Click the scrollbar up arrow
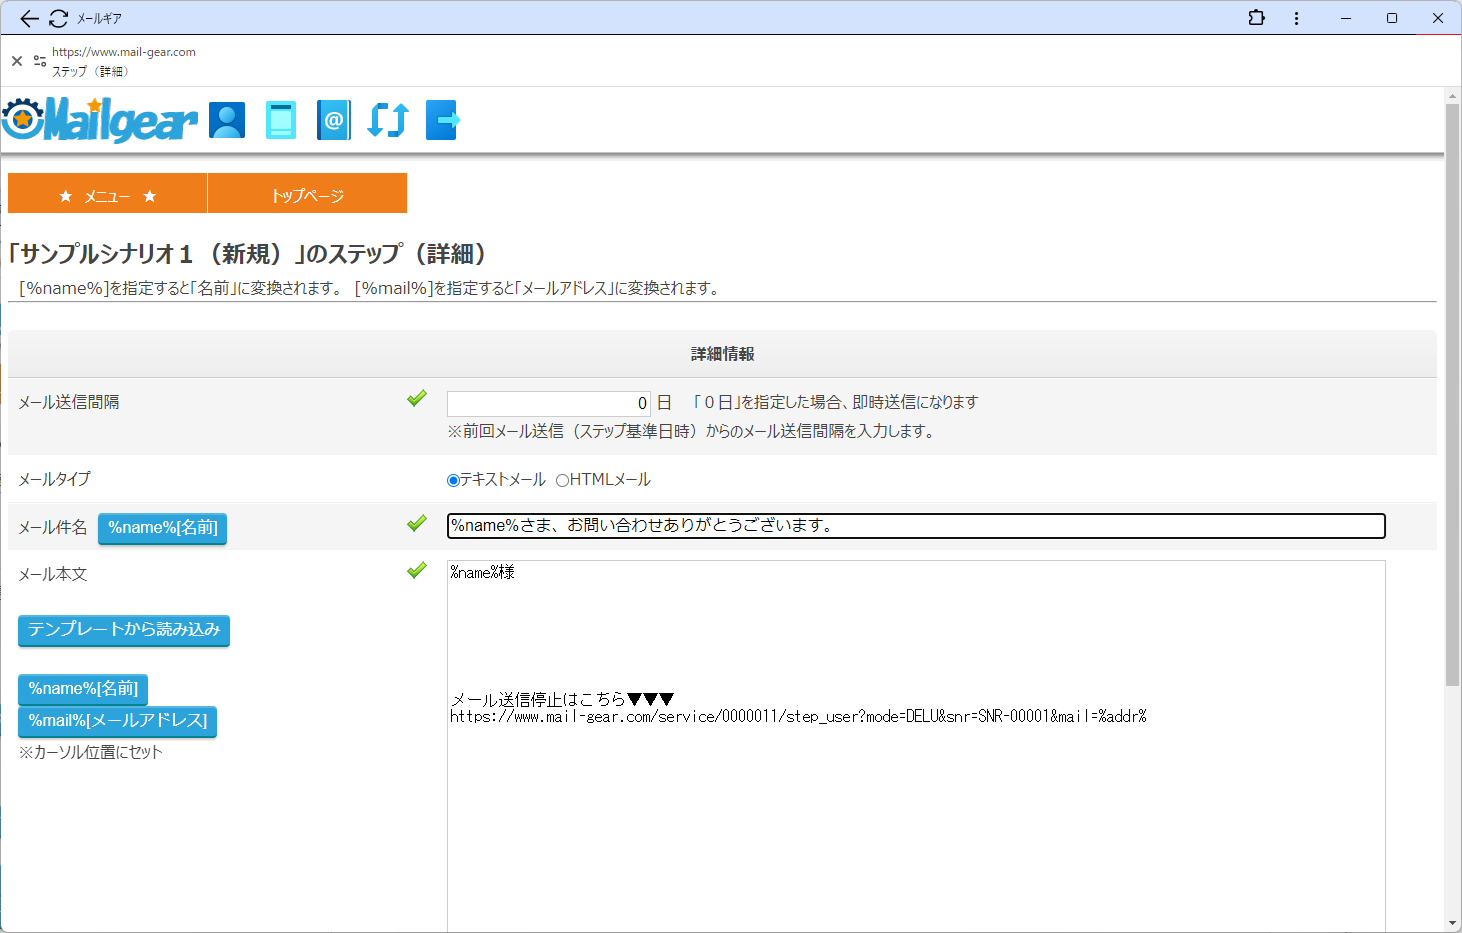Image resolution: width=1462 pixels, height=933 pixels. pyautogui.click(x=1453, y=96)
